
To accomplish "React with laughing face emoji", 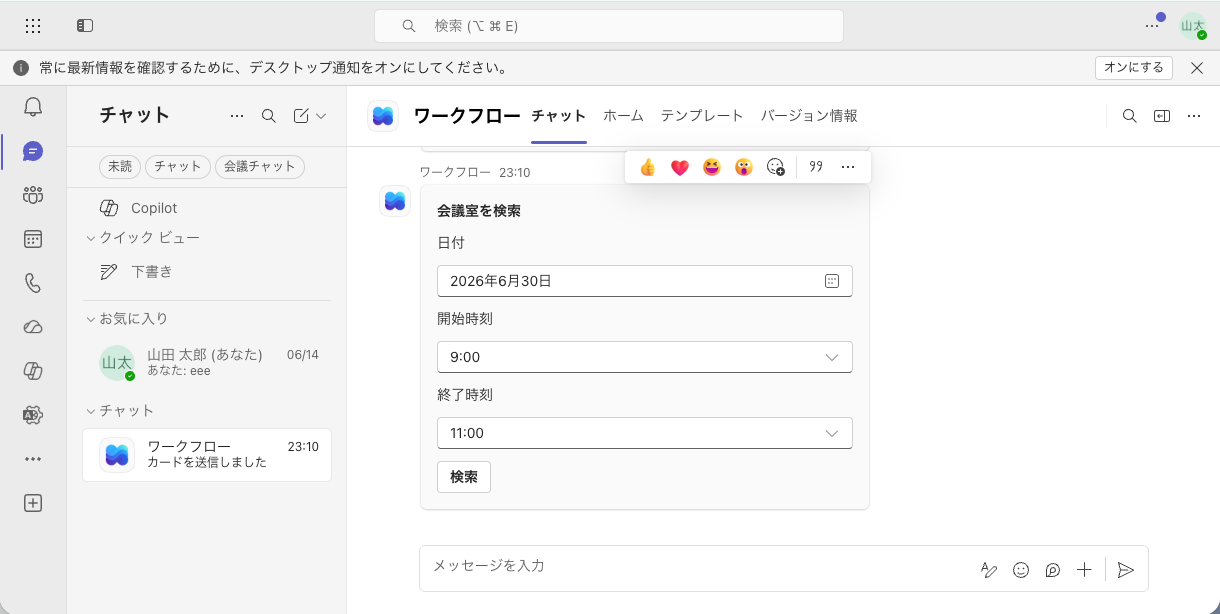I will click(x=712, y=167).
